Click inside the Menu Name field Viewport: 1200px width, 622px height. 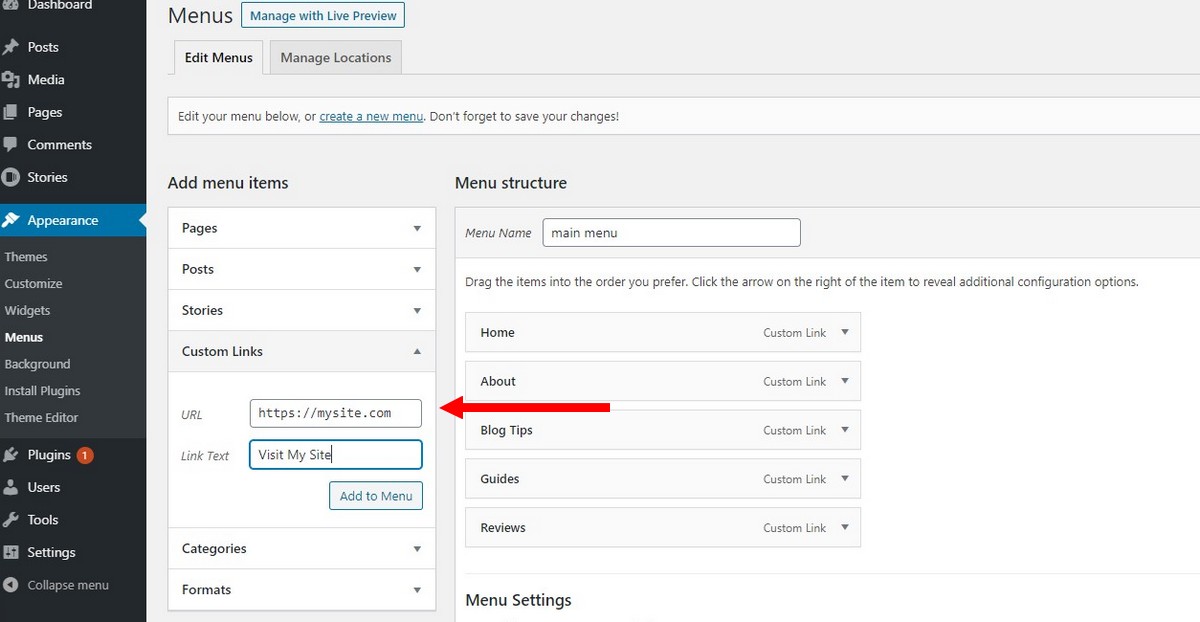(x=671, y=232)
